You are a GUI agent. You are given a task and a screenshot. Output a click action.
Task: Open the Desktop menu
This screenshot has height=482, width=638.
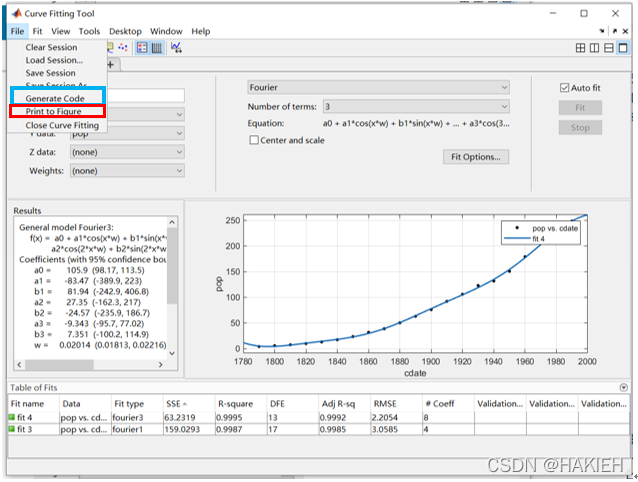click(x=125, y=31)
